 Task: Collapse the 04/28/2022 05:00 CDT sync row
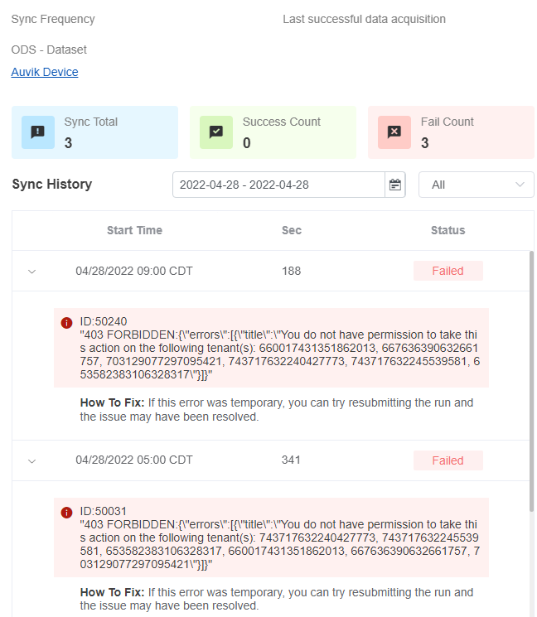(x=32, y=461)
